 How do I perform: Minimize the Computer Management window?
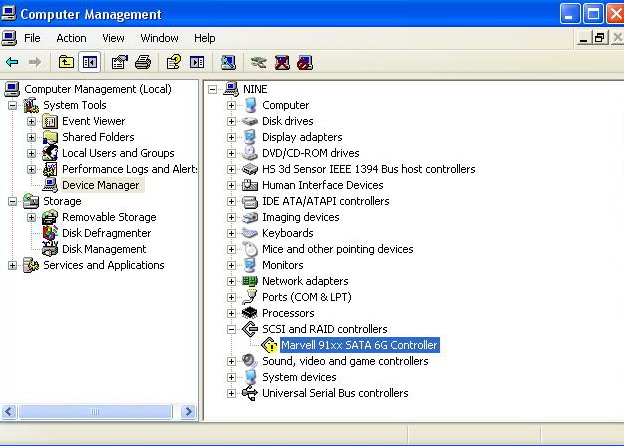click(570, 14)
